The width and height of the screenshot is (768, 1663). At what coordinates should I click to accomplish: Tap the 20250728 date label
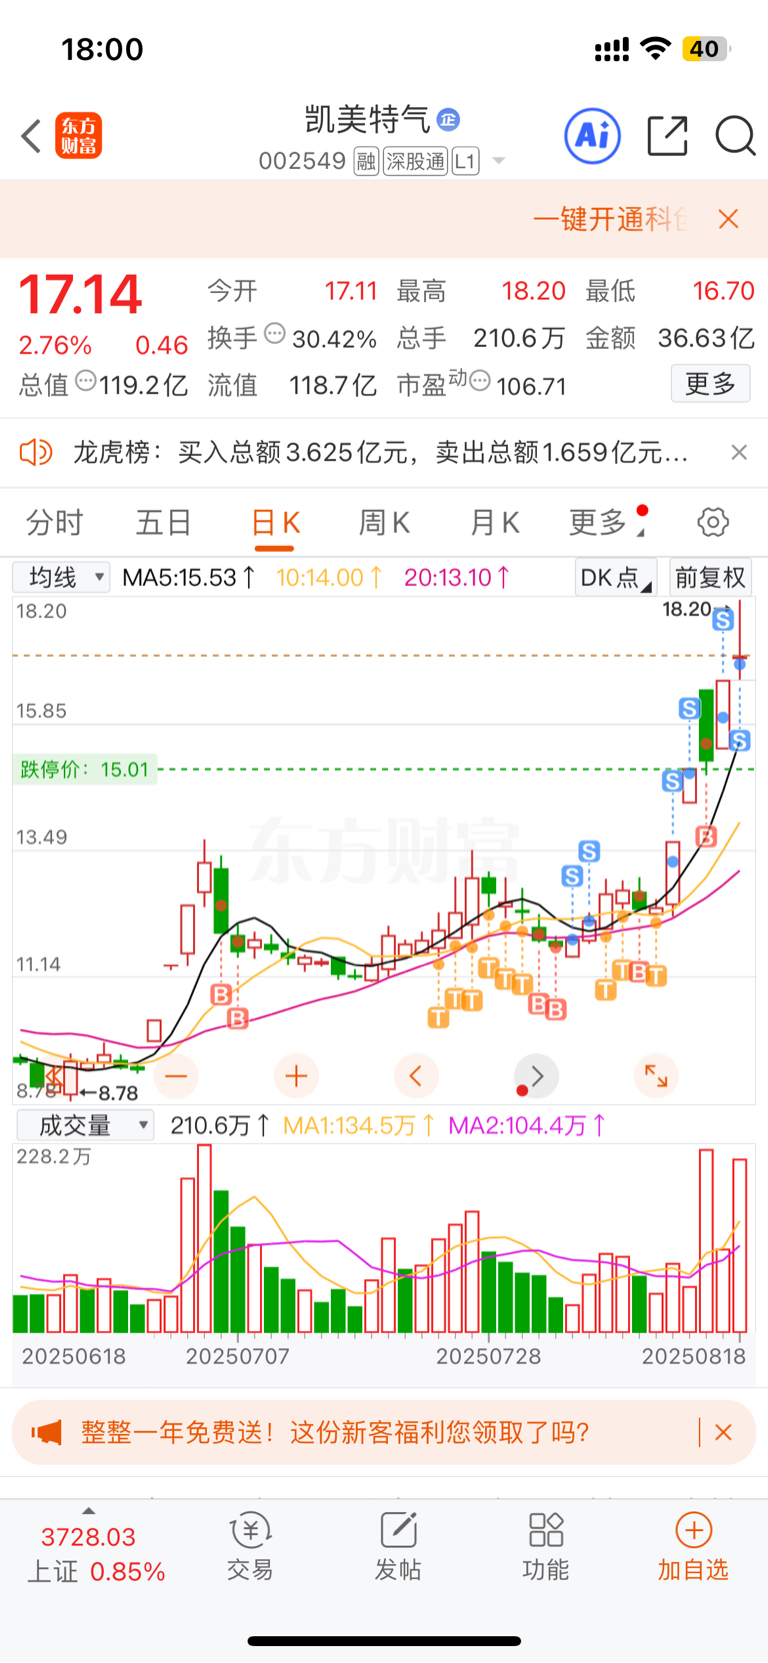tap(488, 1357)
